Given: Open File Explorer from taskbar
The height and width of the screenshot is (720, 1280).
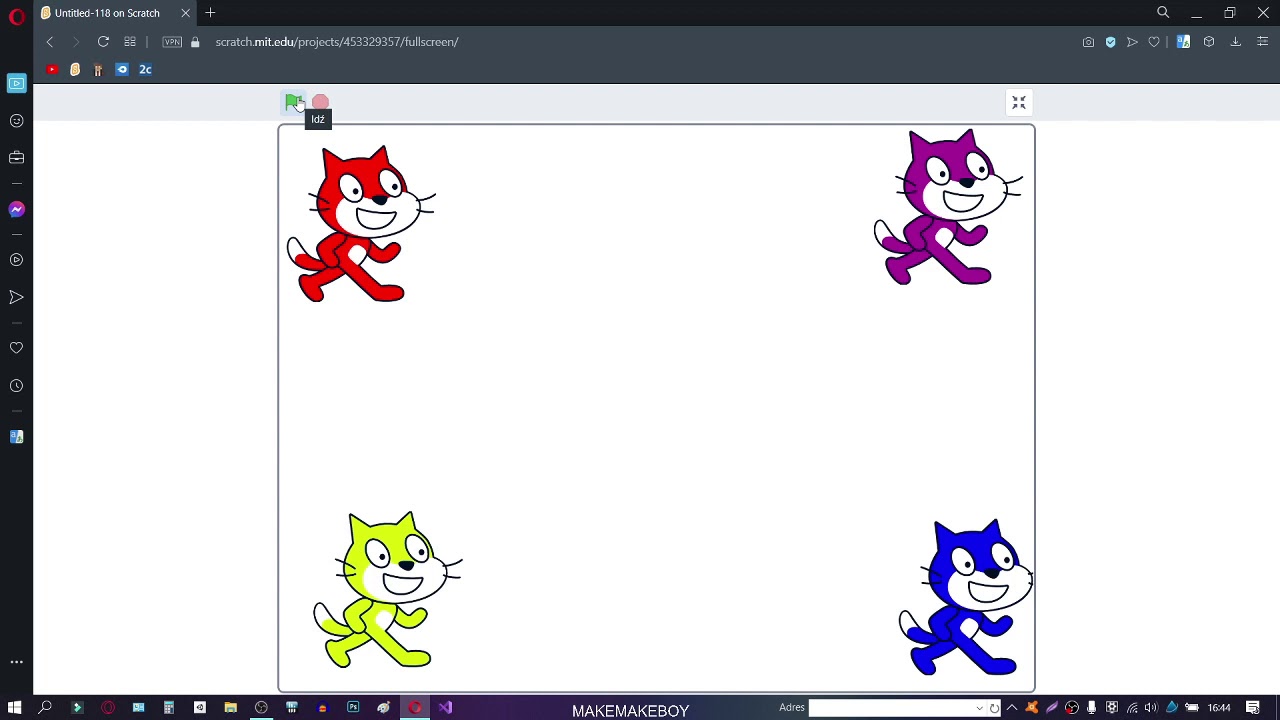Looking at the screenshot, I should (230, 707).
